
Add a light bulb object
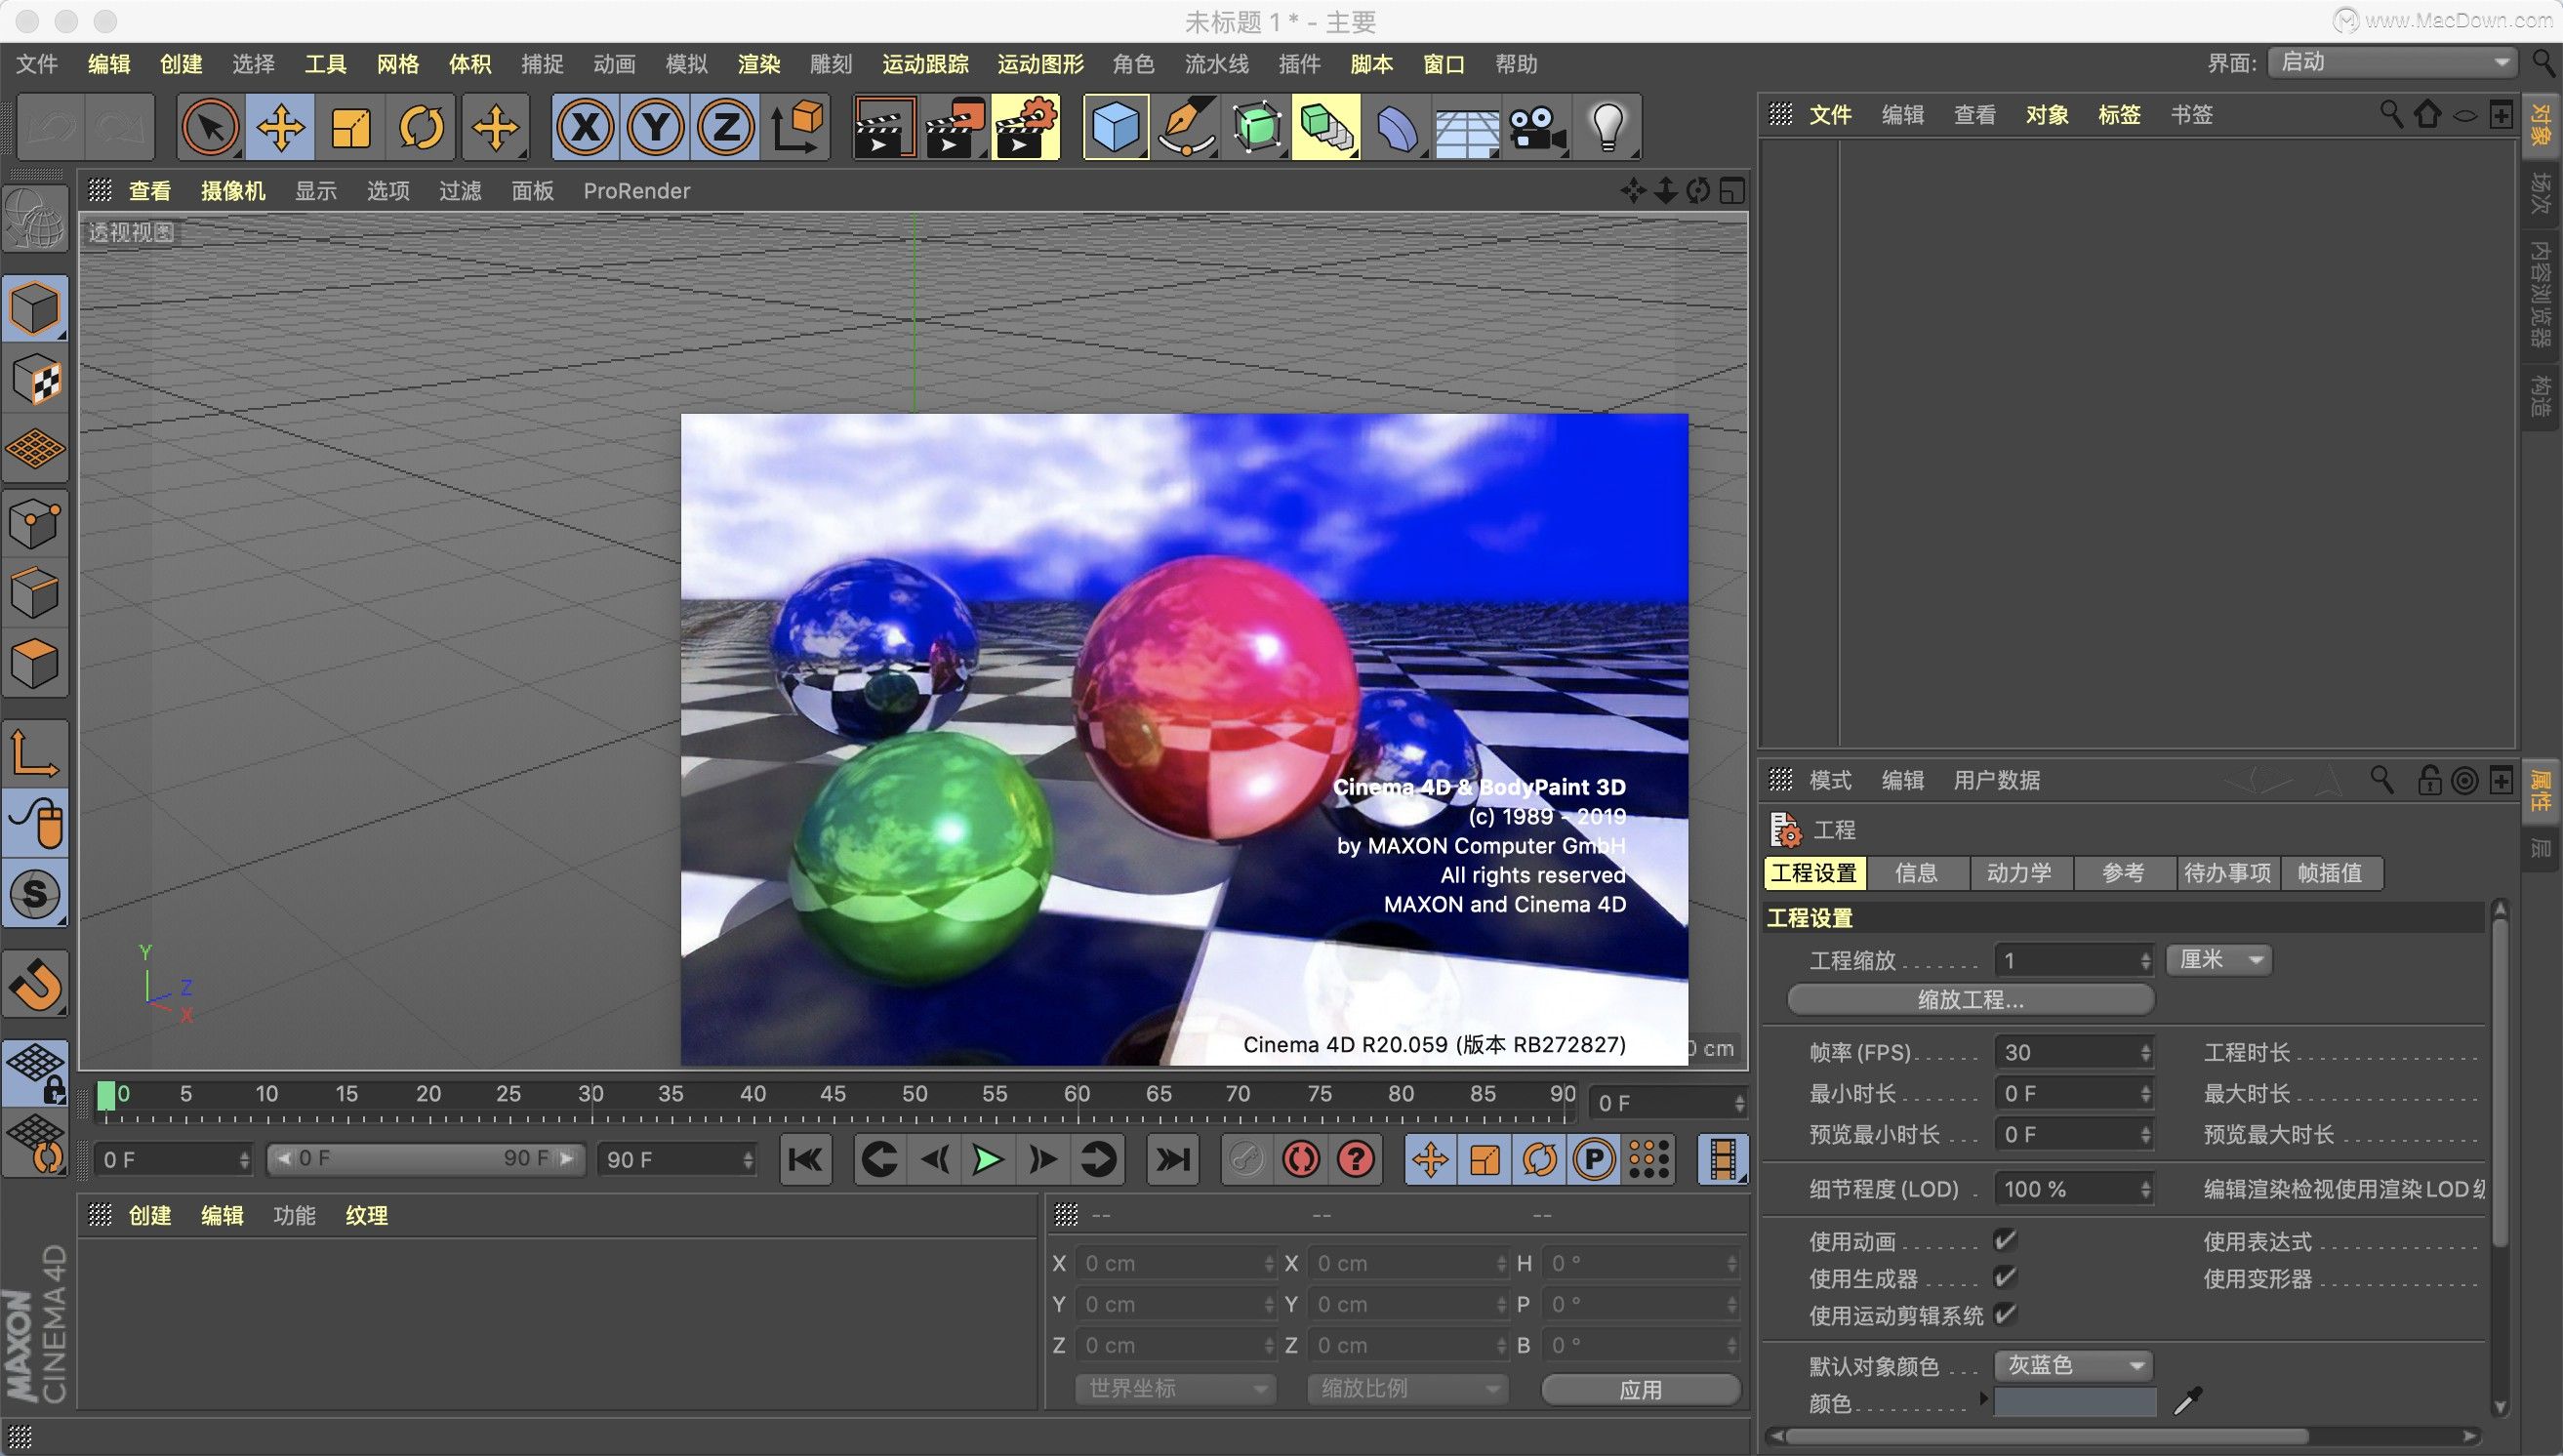tap(1607, 128)
